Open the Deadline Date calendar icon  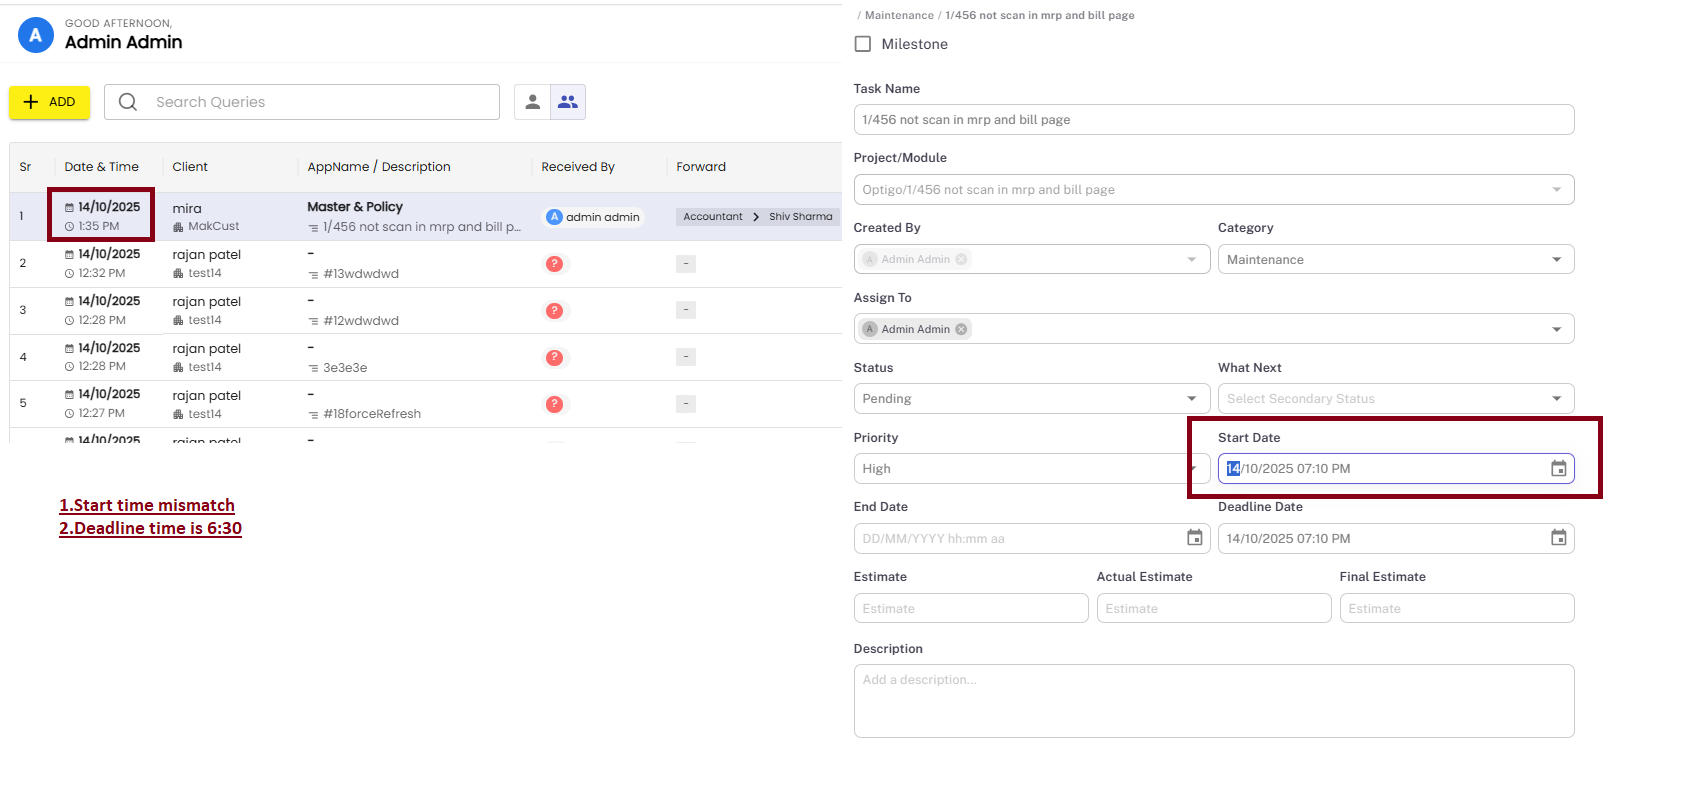pyautogui.click(x=1558, y=538)
